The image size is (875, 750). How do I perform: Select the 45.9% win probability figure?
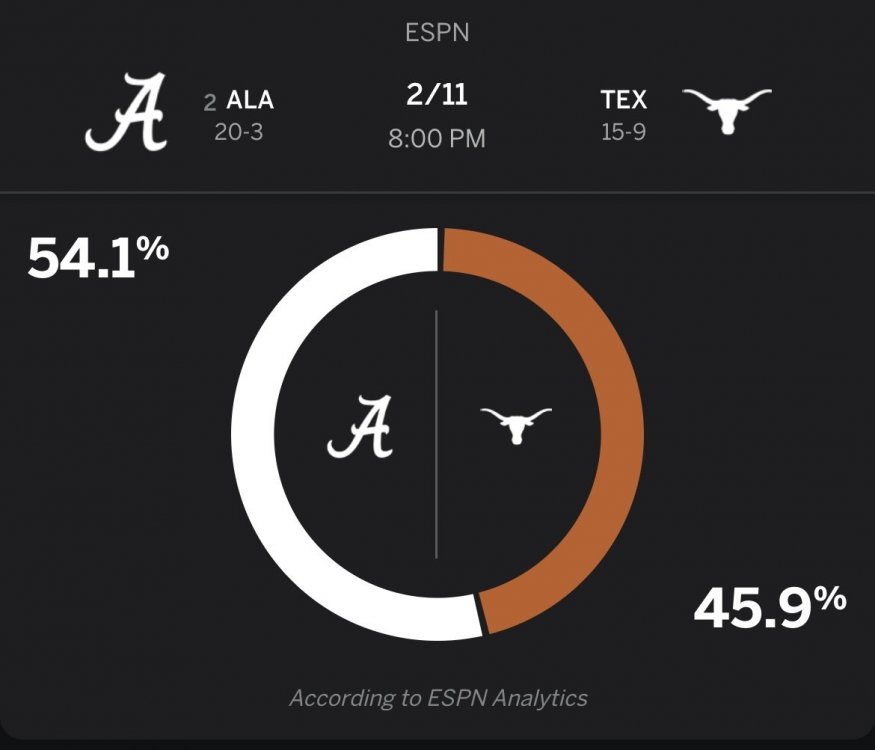point(770,606)
